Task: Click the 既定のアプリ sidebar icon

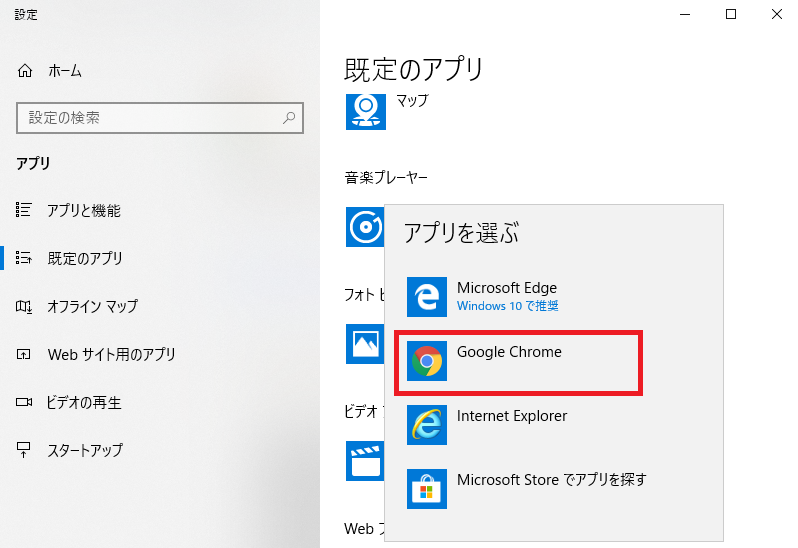Action: (23, 257)
